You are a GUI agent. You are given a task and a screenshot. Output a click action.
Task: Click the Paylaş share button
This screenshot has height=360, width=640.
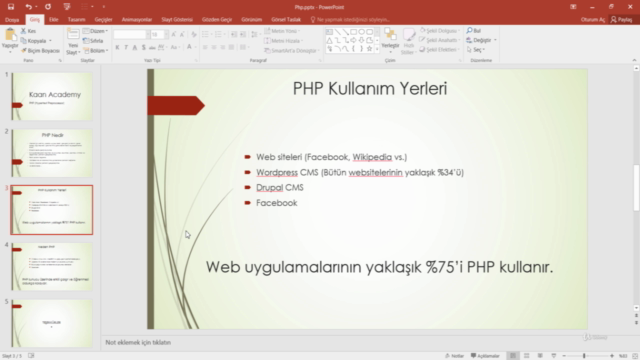click(x=622, y=20)
